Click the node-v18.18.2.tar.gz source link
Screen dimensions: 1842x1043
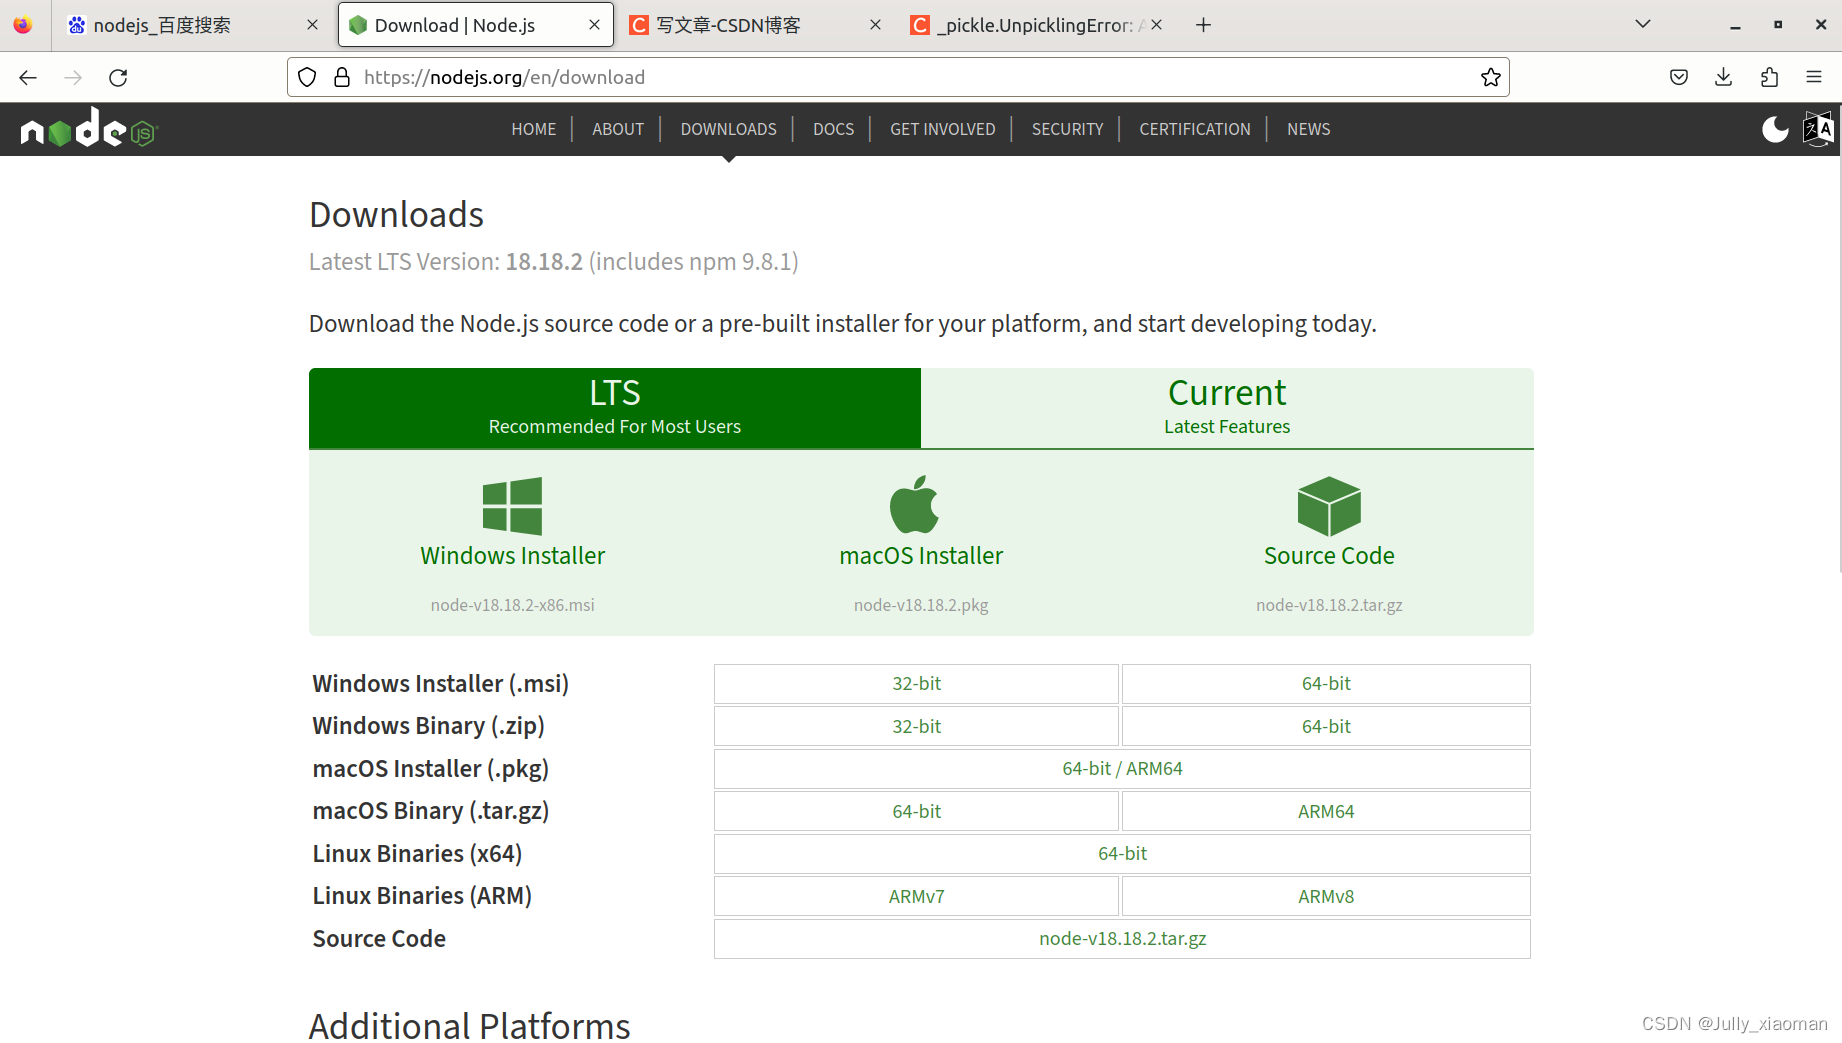click(1122, 938)
